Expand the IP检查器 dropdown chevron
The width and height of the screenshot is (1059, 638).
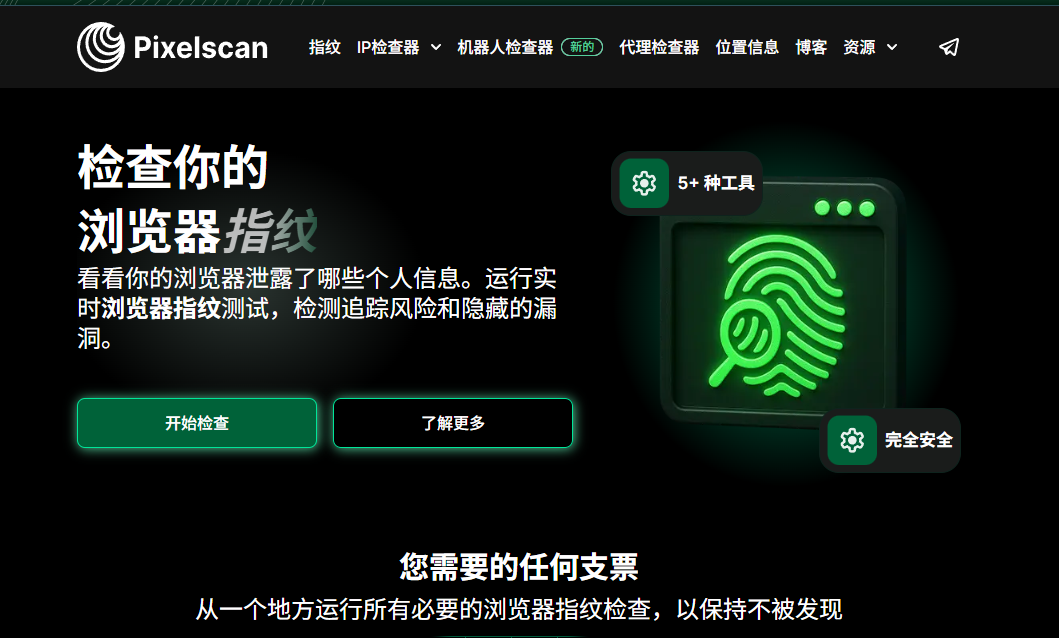436,47
